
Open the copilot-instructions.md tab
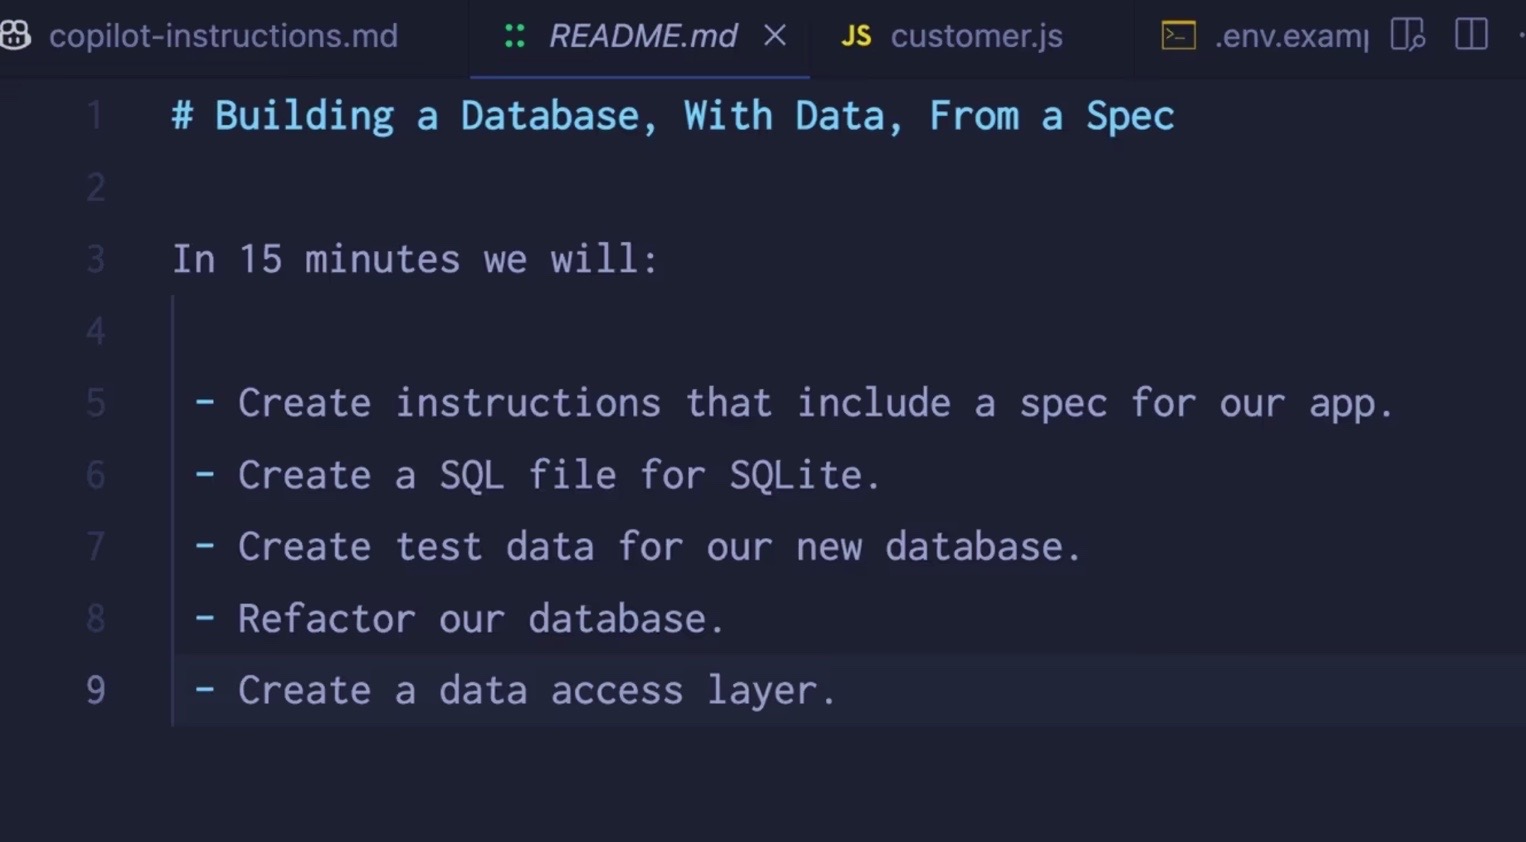tap(222, 36)
